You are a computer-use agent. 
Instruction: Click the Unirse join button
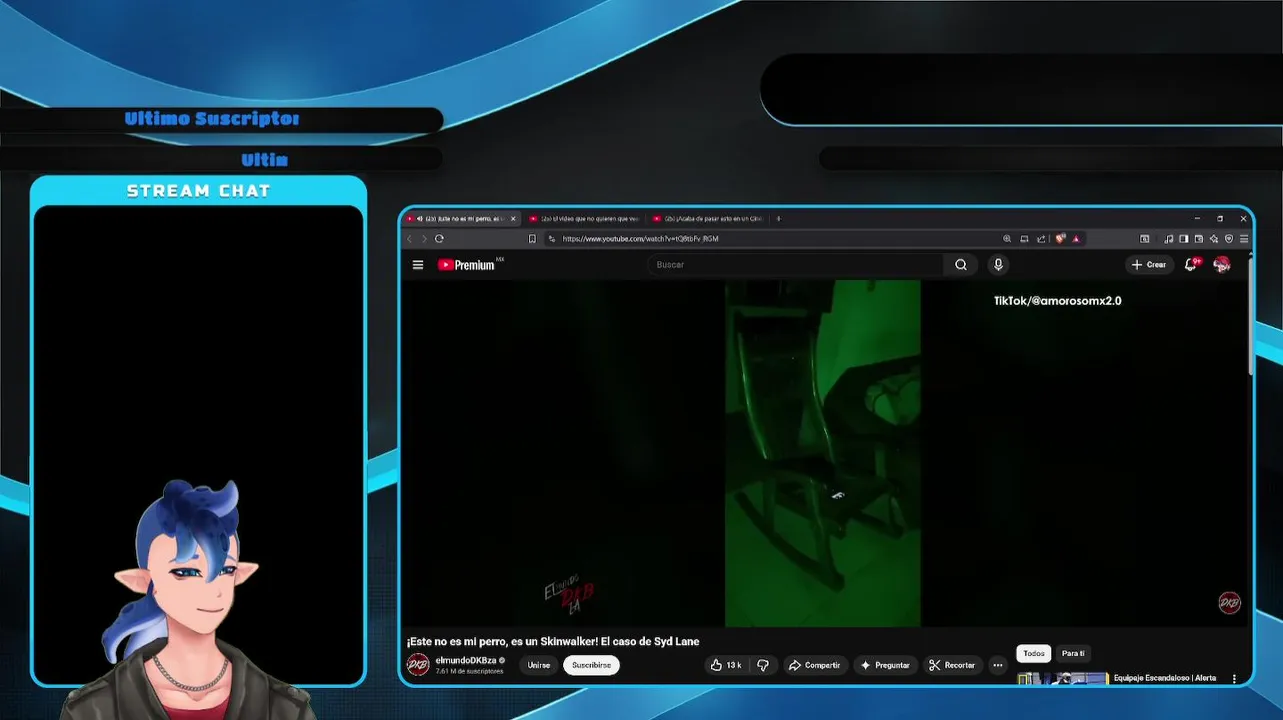click(539, 665)
